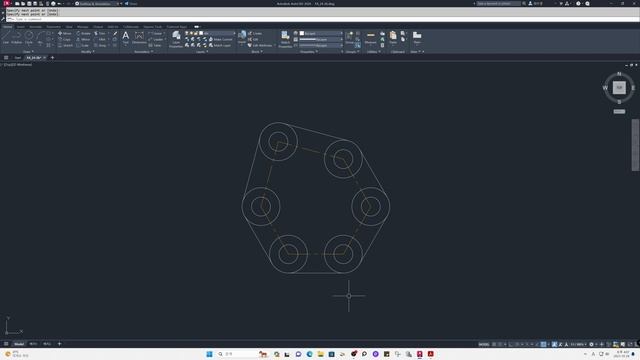Activate the Mirror command

pyautogui.click(x=83, y=40)
